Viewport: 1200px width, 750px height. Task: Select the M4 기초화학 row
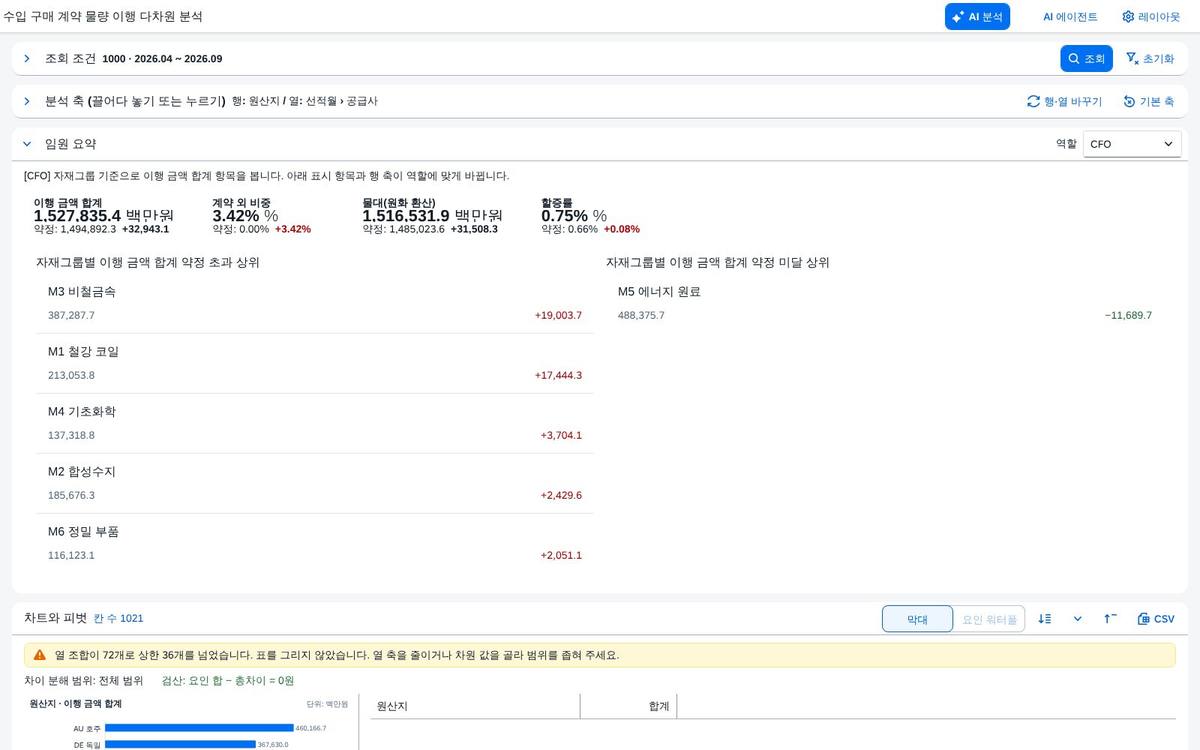314,423
